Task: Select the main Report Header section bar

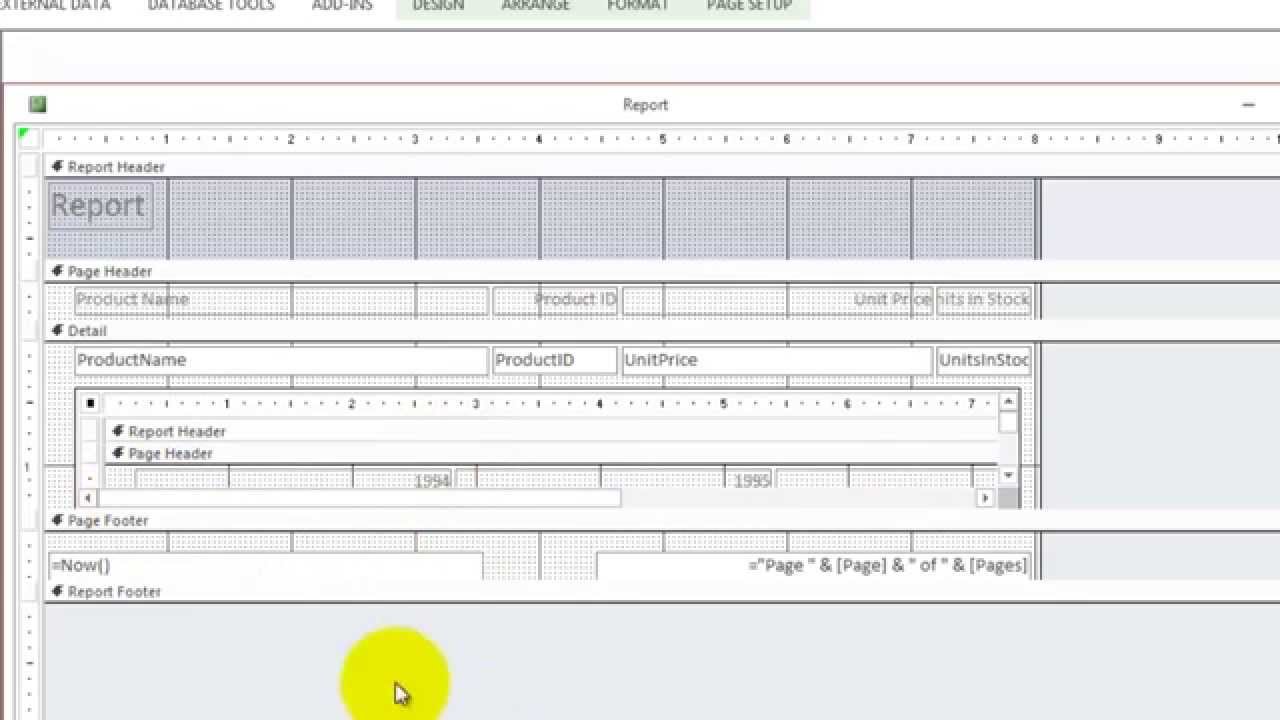Action: pyautogui.click(x=660, y=167)
